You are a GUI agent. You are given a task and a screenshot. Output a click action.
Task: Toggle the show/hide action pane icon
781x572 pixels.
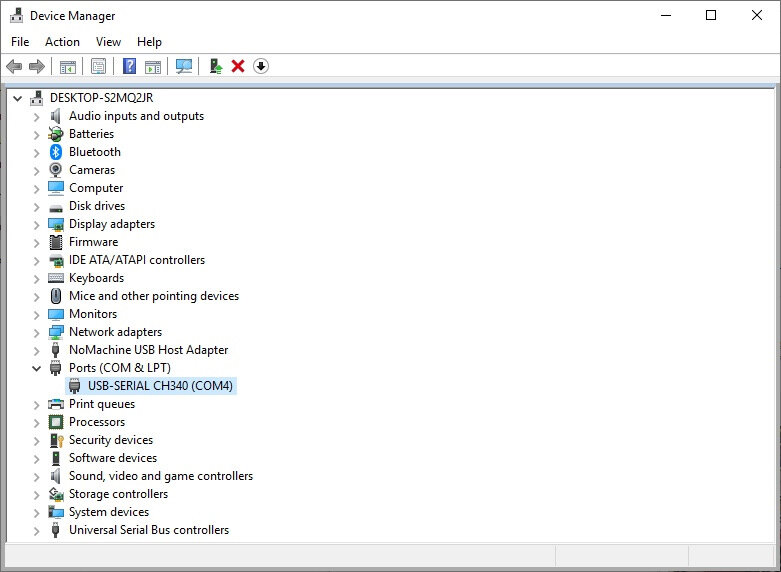coord(153,66)
